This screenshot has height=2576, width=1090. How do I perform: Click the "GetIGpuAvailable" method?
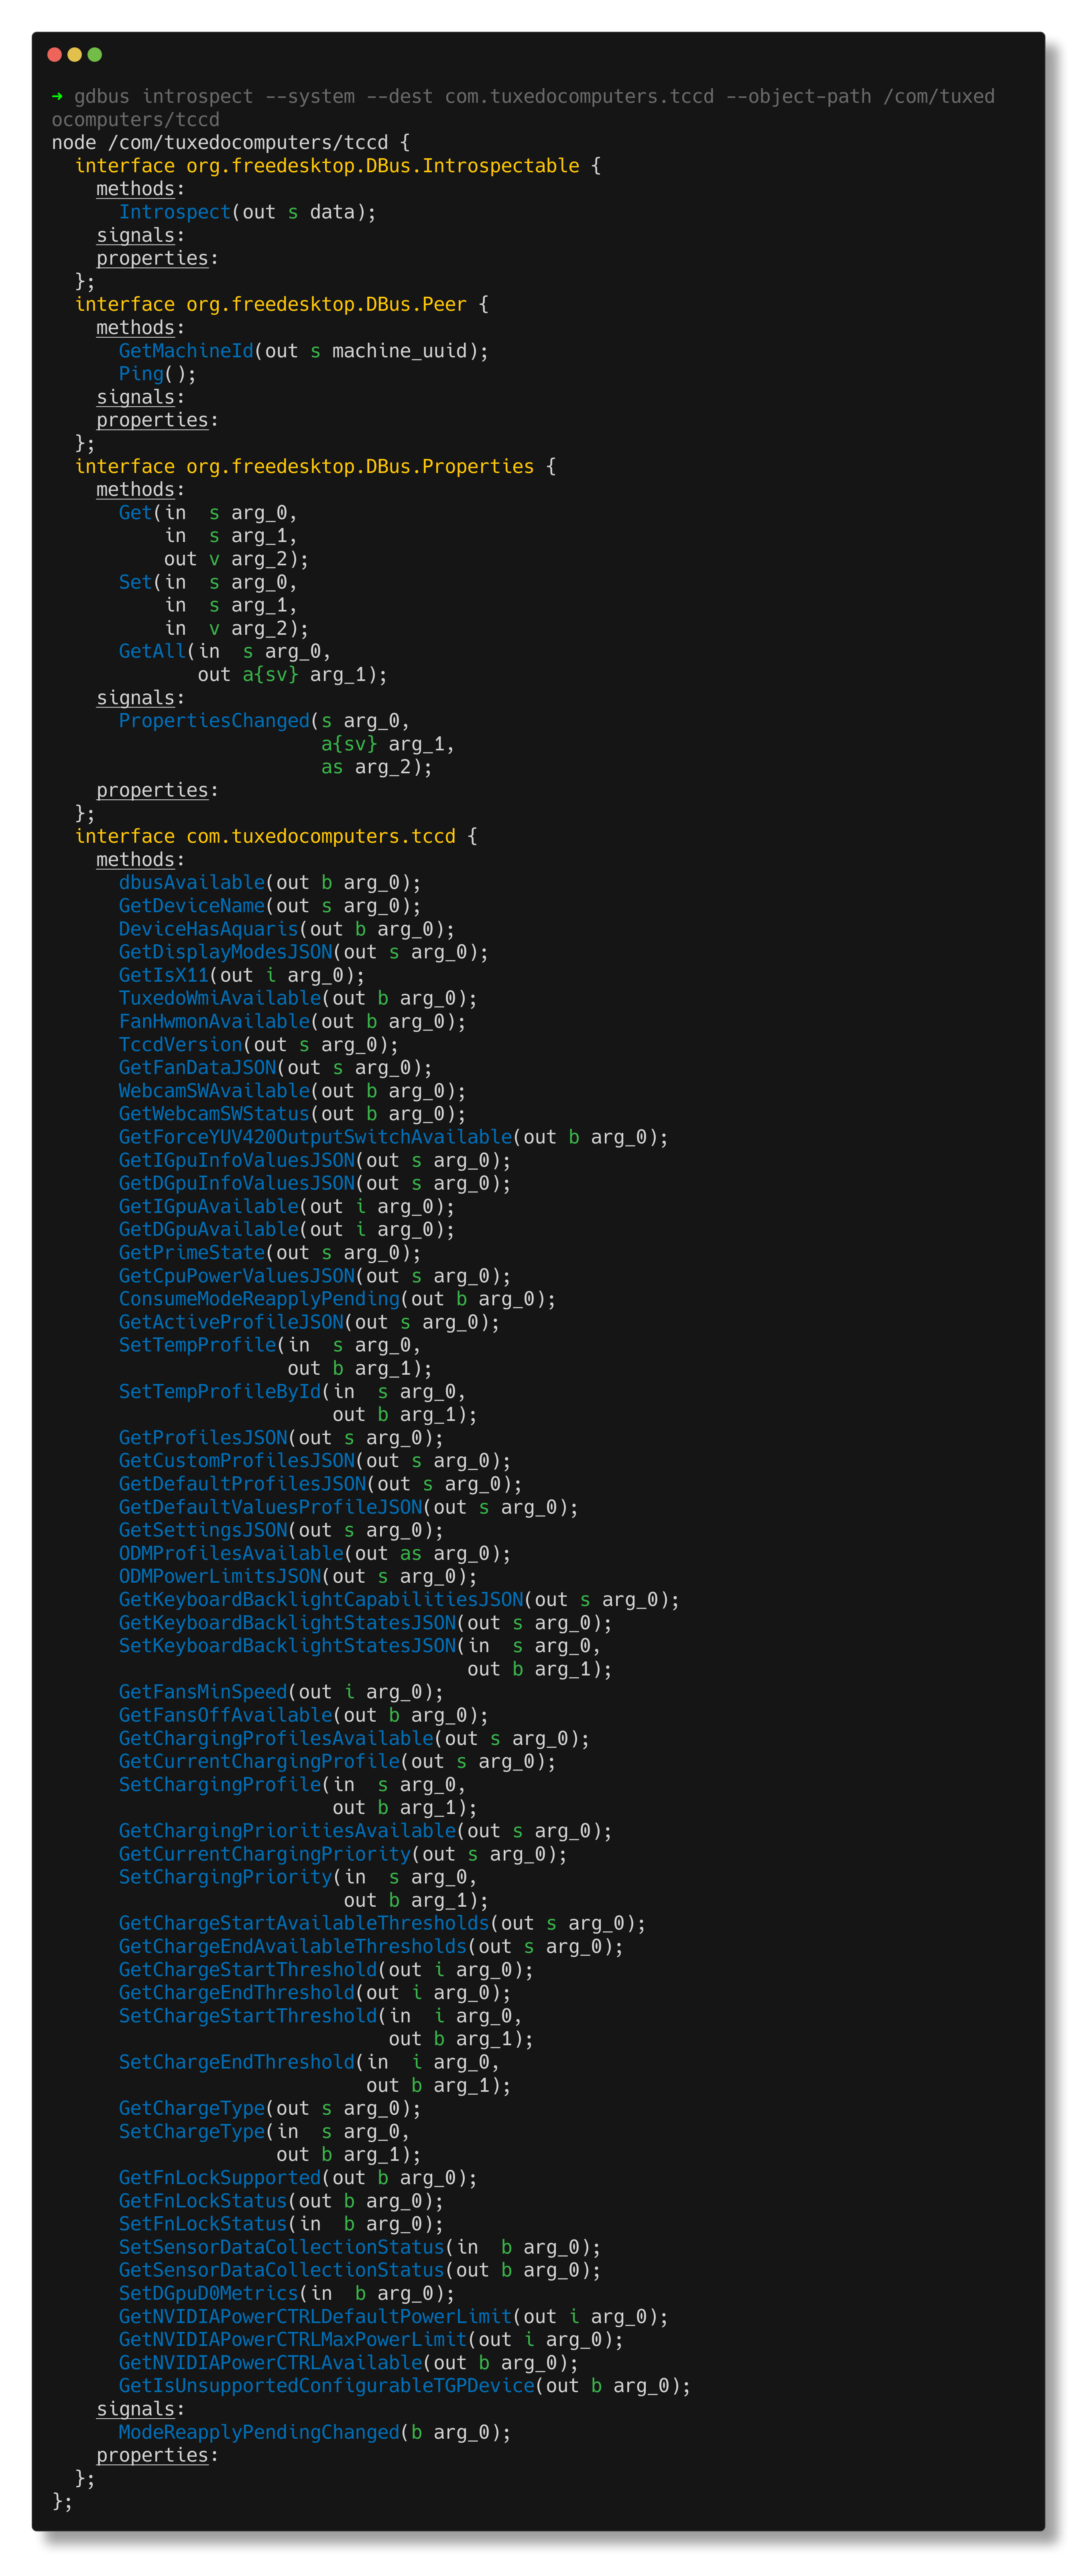pyautogui.click(x=209, y=1206)
